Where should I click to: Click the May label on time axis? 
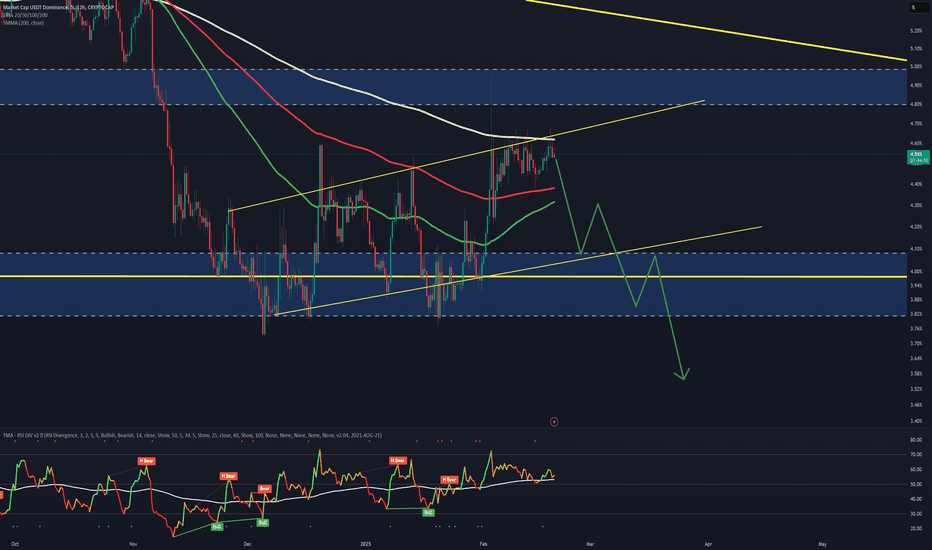[823, 544]
